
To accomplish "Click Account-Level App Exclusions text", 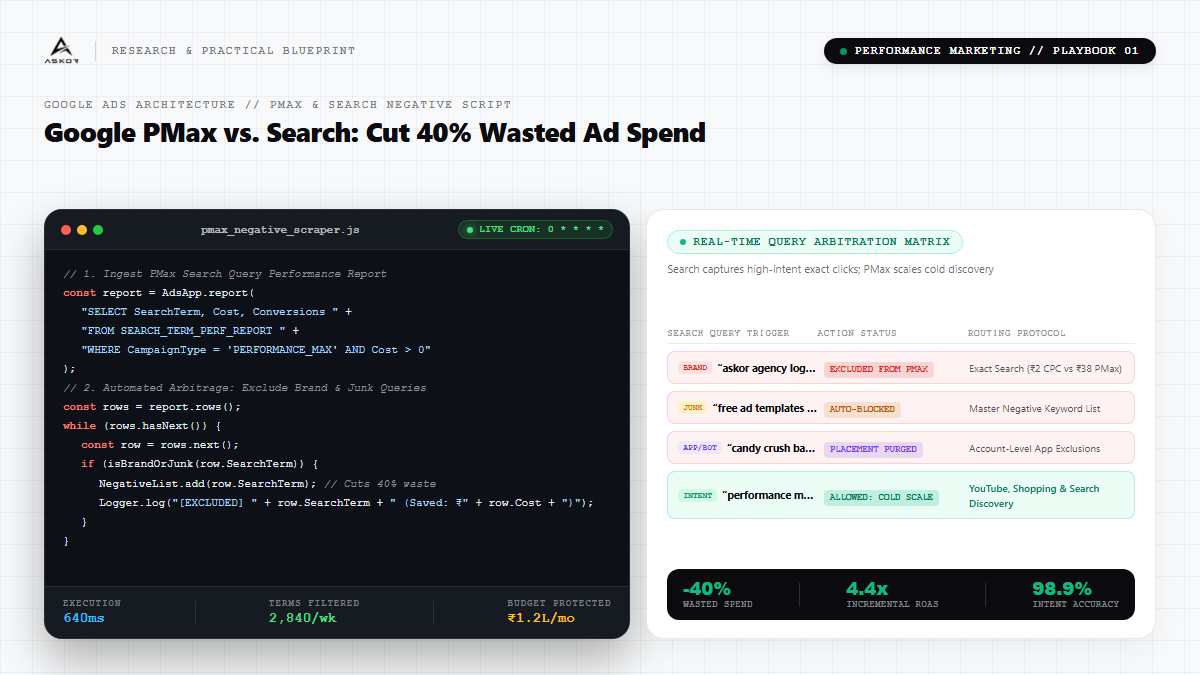I will click(x=1035, y=449).
